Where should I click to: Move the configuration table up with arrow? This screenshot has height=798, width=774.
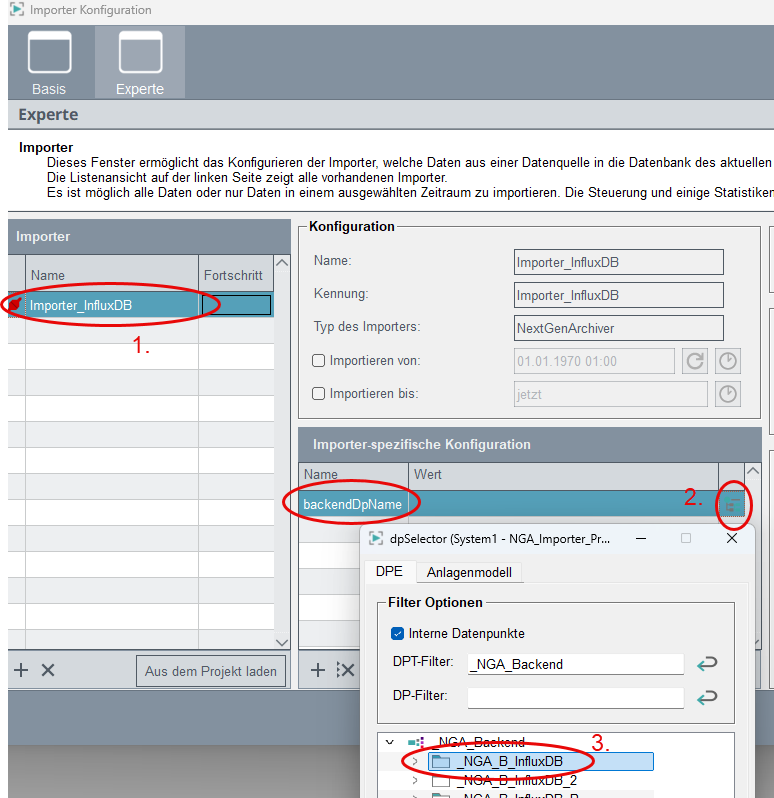point(753,471)
